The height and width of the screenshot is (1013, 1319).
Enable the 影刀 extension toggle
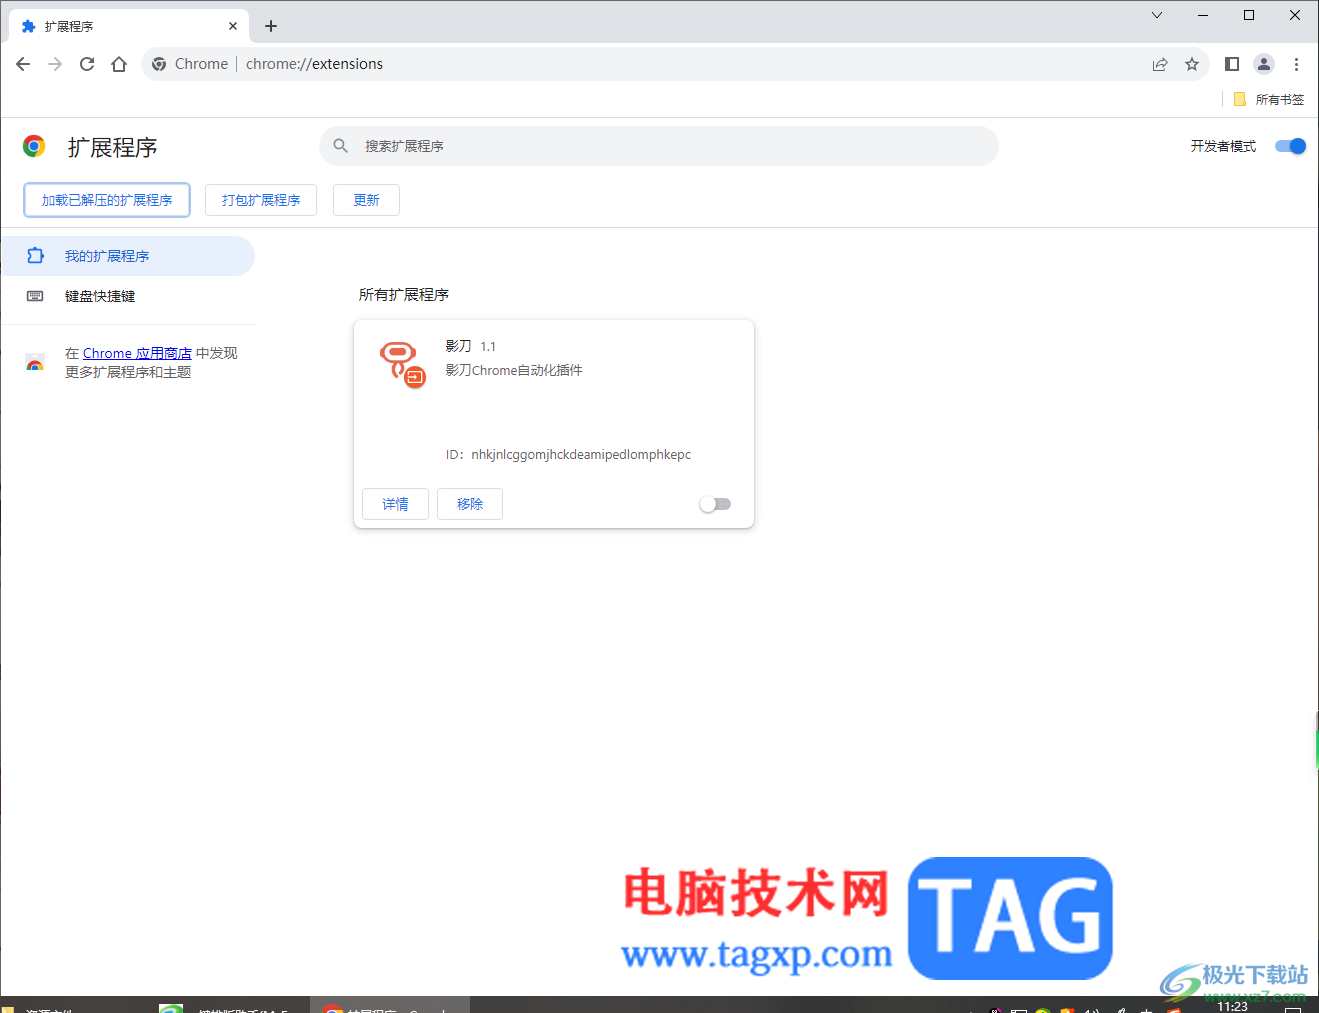click(x=715, y=504)
